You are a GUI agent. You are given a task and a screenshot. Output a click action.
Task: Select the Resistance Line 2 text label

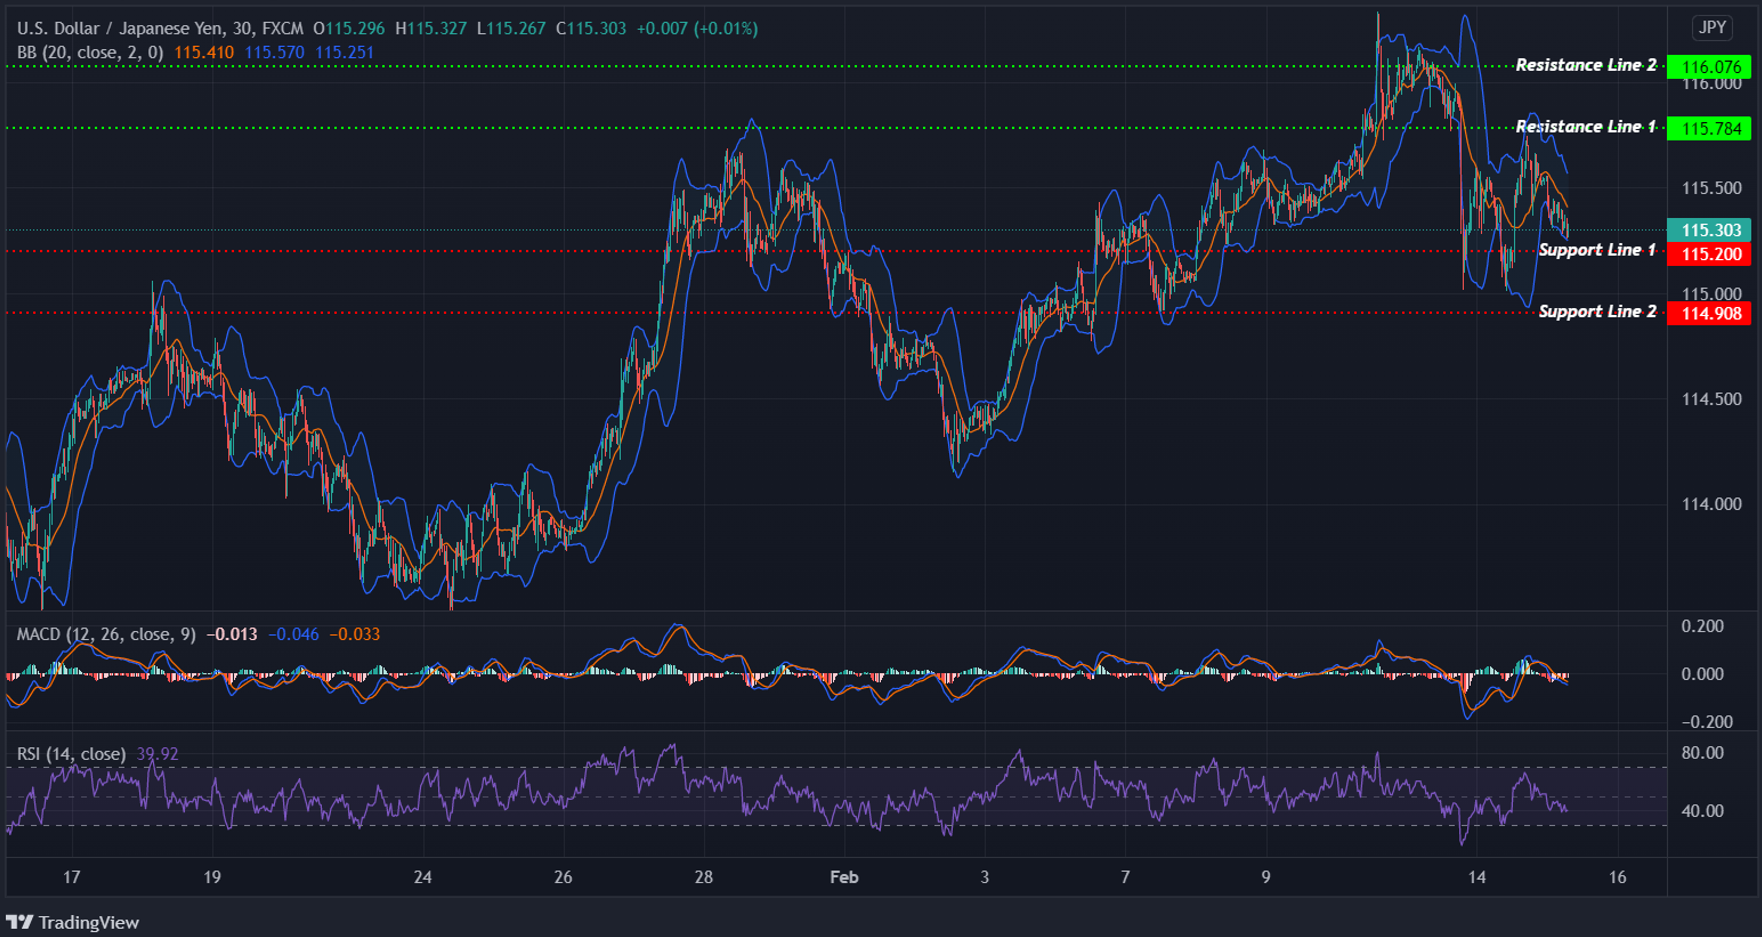tap(1585, 64)
